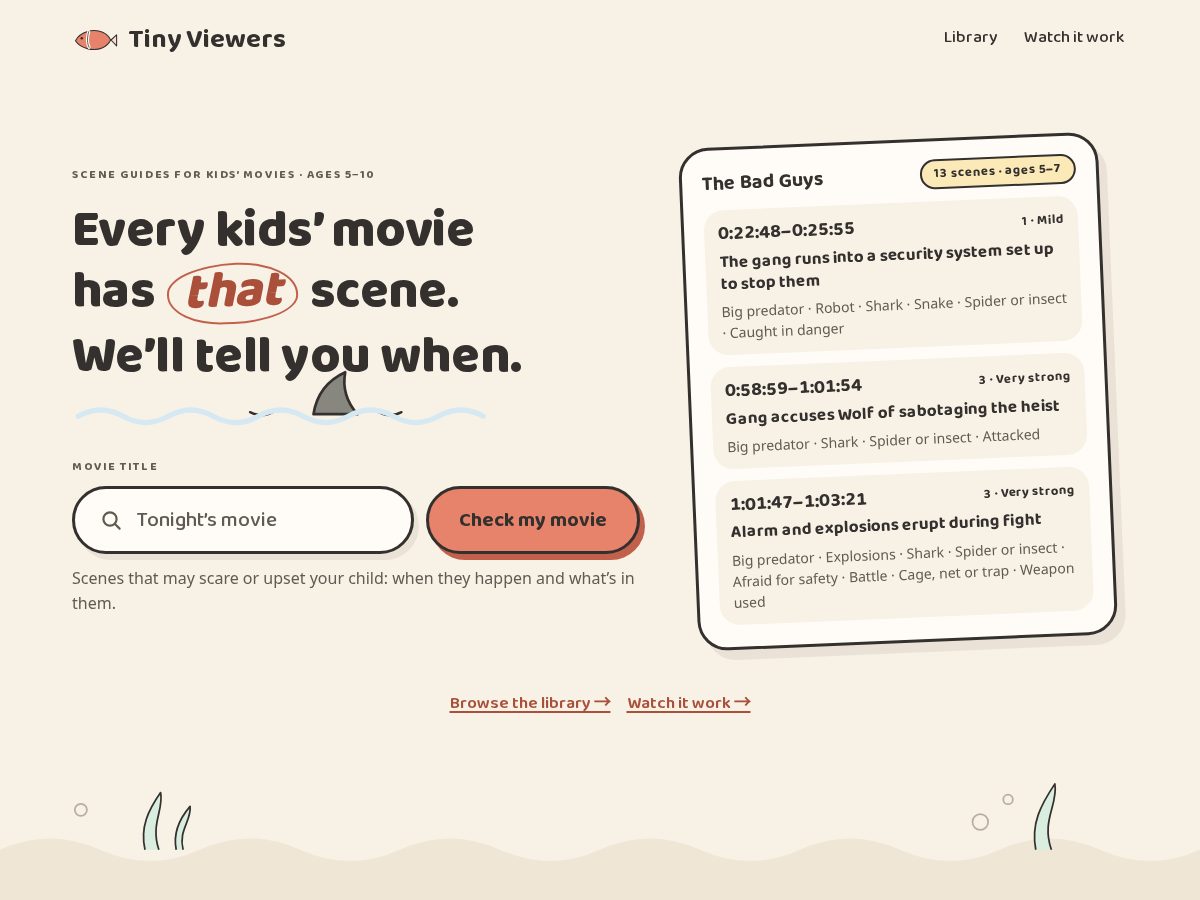
Task: Click the '1 · Mild' intensity label
Action: [x=1042, y=220]
